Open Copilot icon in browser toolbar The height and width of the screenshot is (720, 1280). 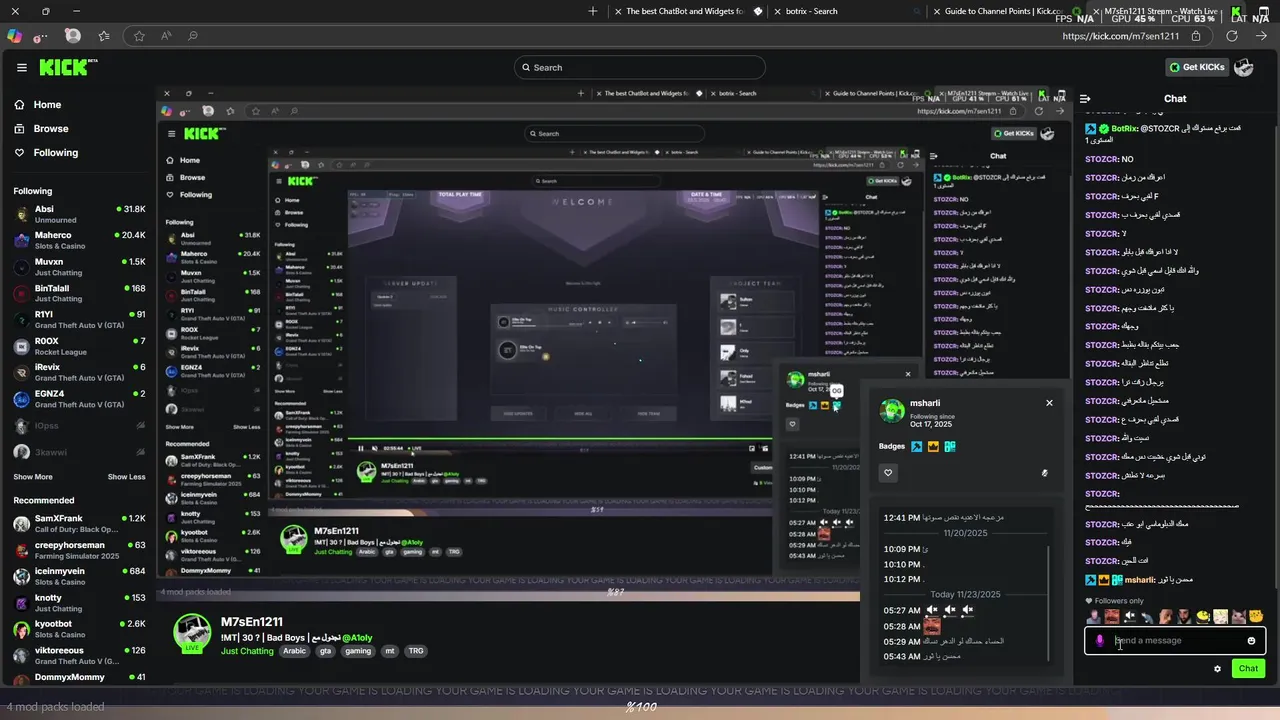click(14, 35)
